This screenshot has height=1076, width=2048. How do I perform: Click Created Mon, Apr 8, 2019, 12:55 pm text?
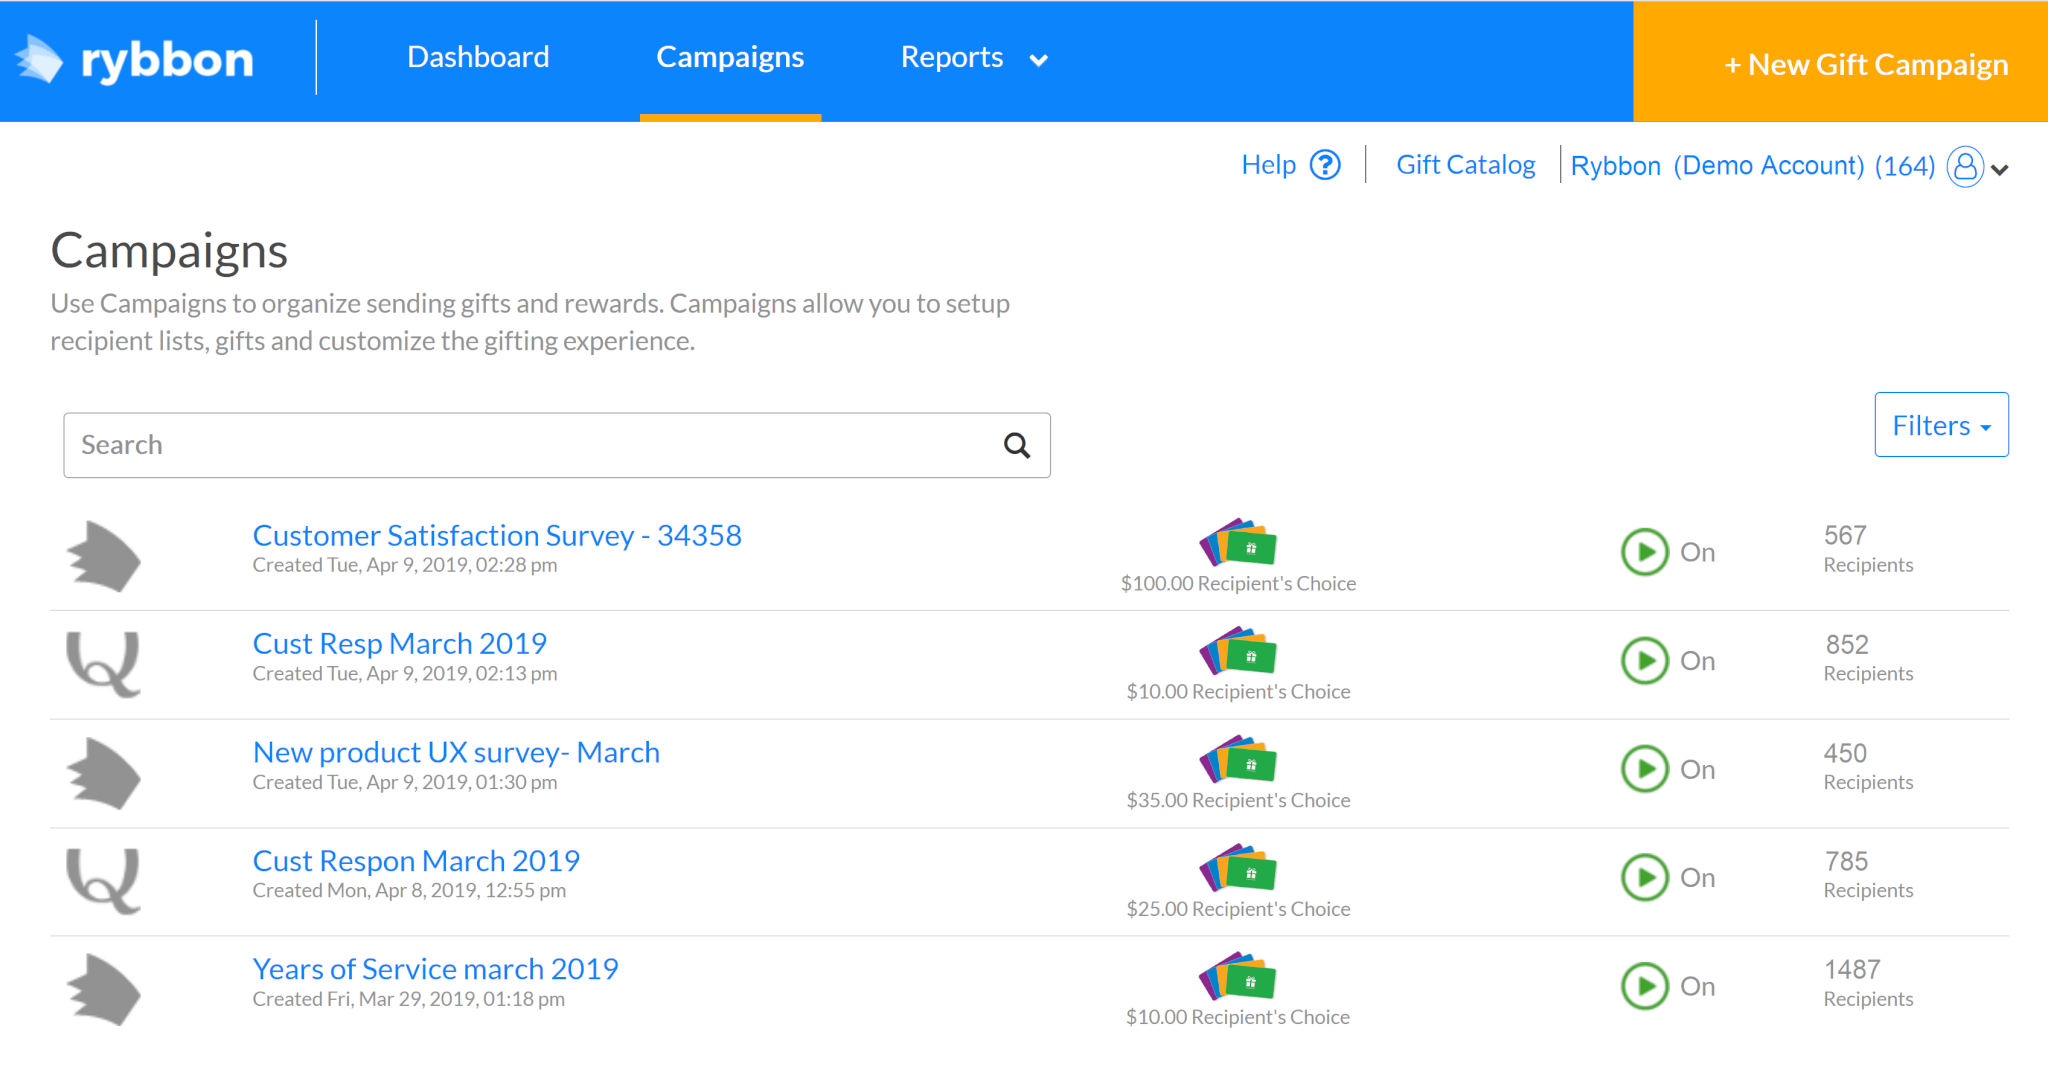click(x=409, y=890)
